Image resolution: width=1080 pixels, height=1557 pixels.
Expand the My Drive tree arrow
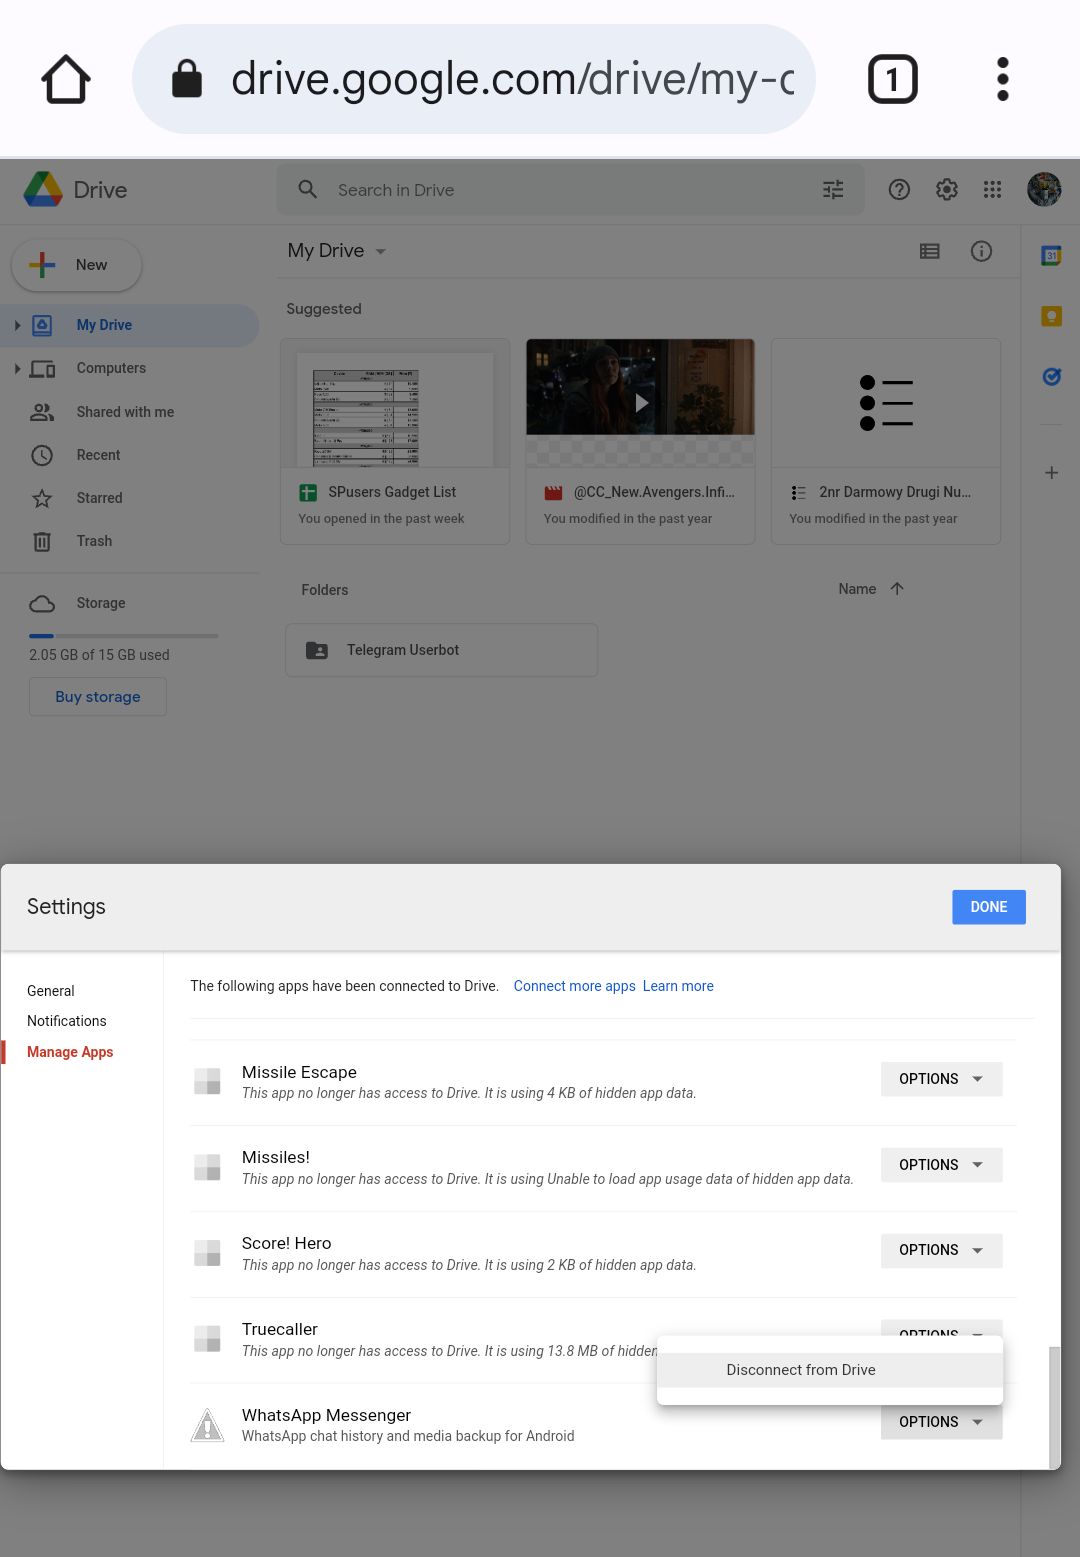coord(17,325)
